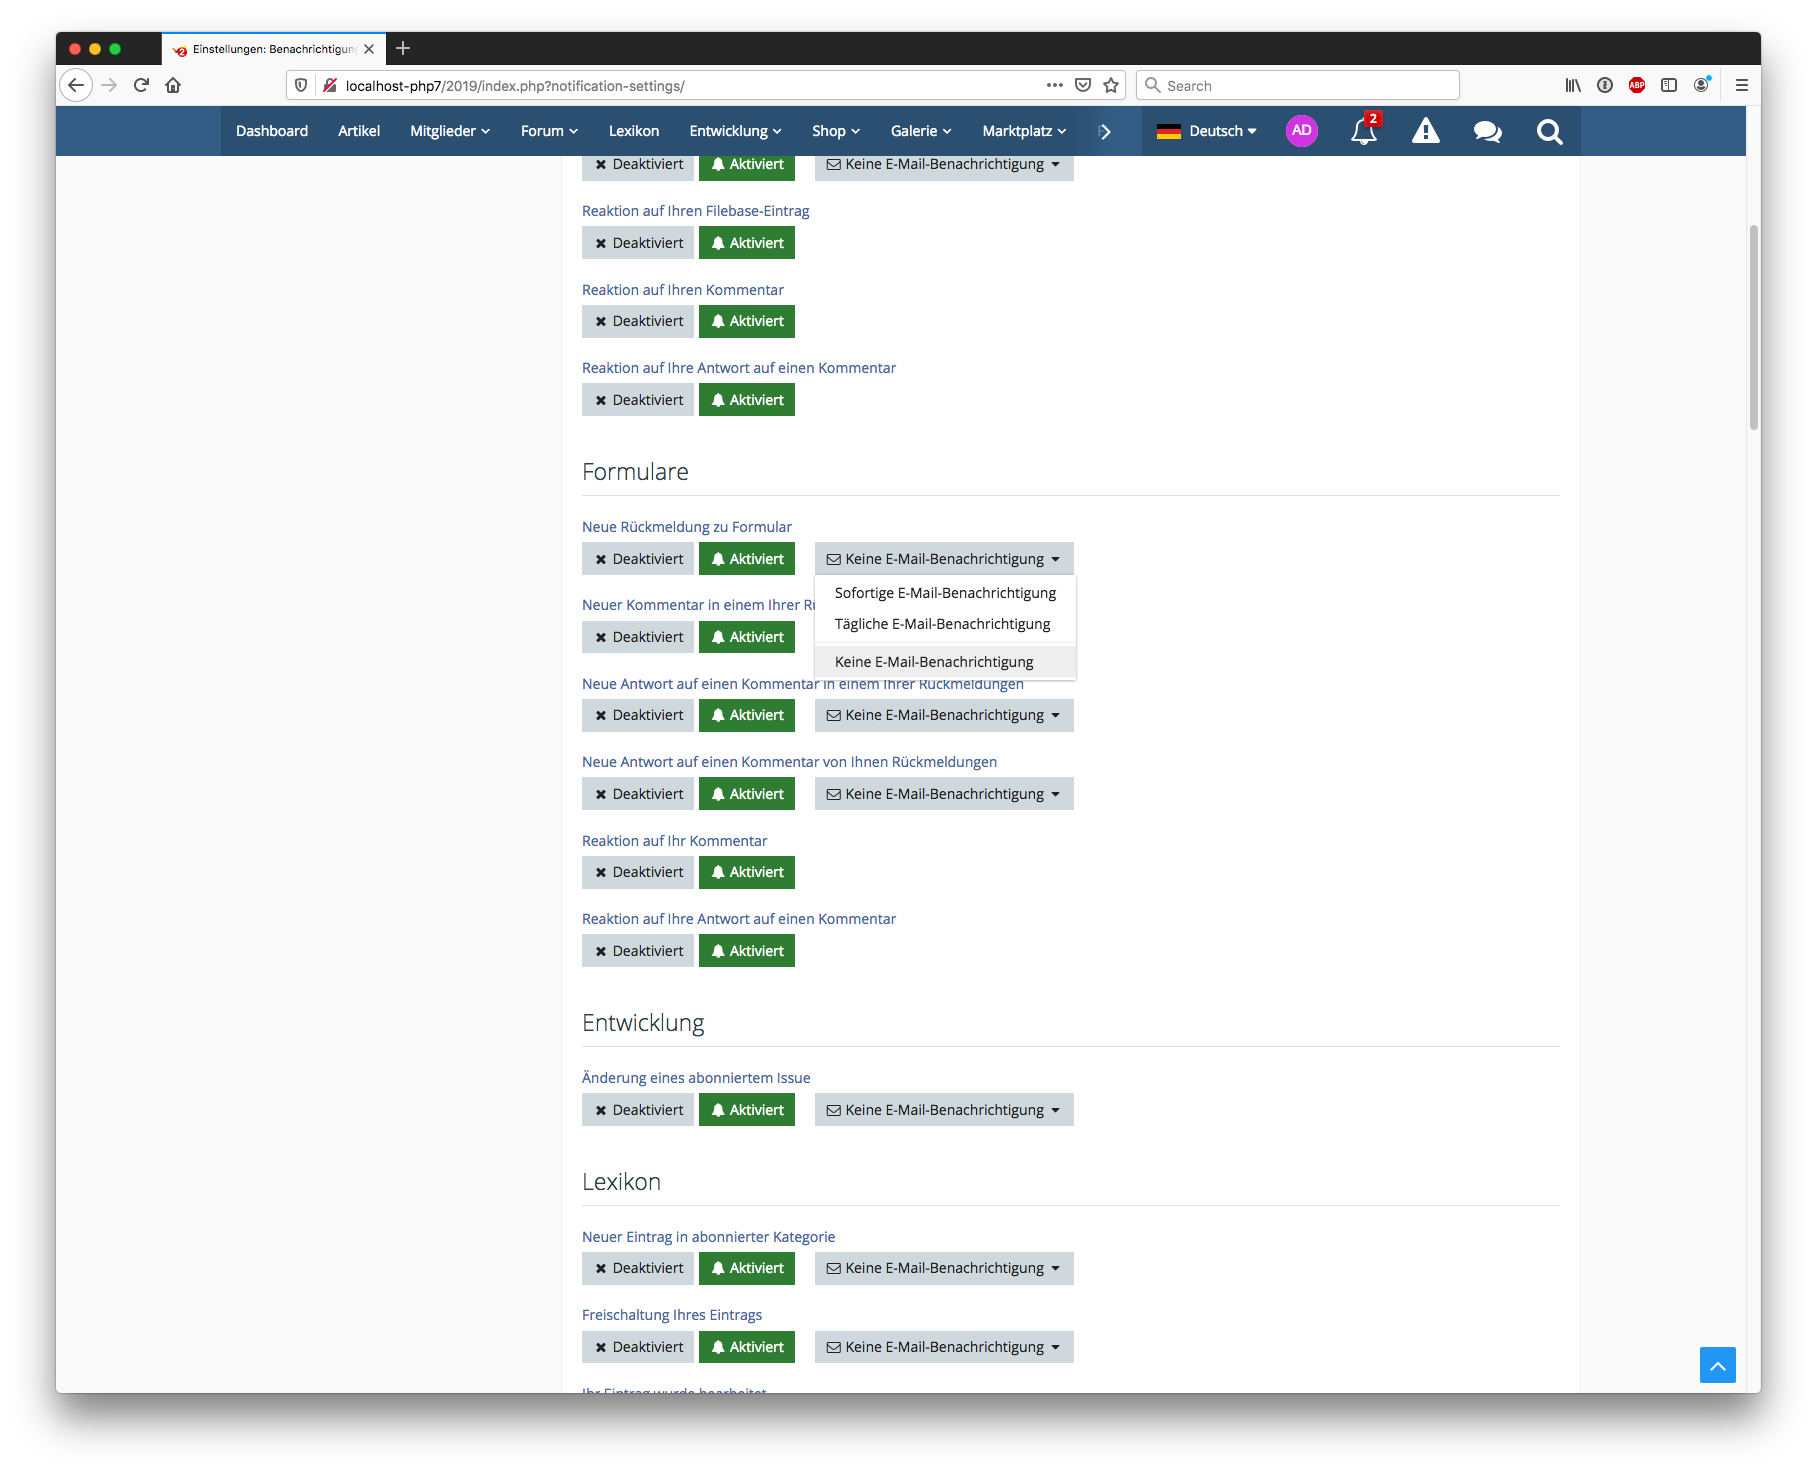Expand the Deutsch language dropdown

point(1207,131)
